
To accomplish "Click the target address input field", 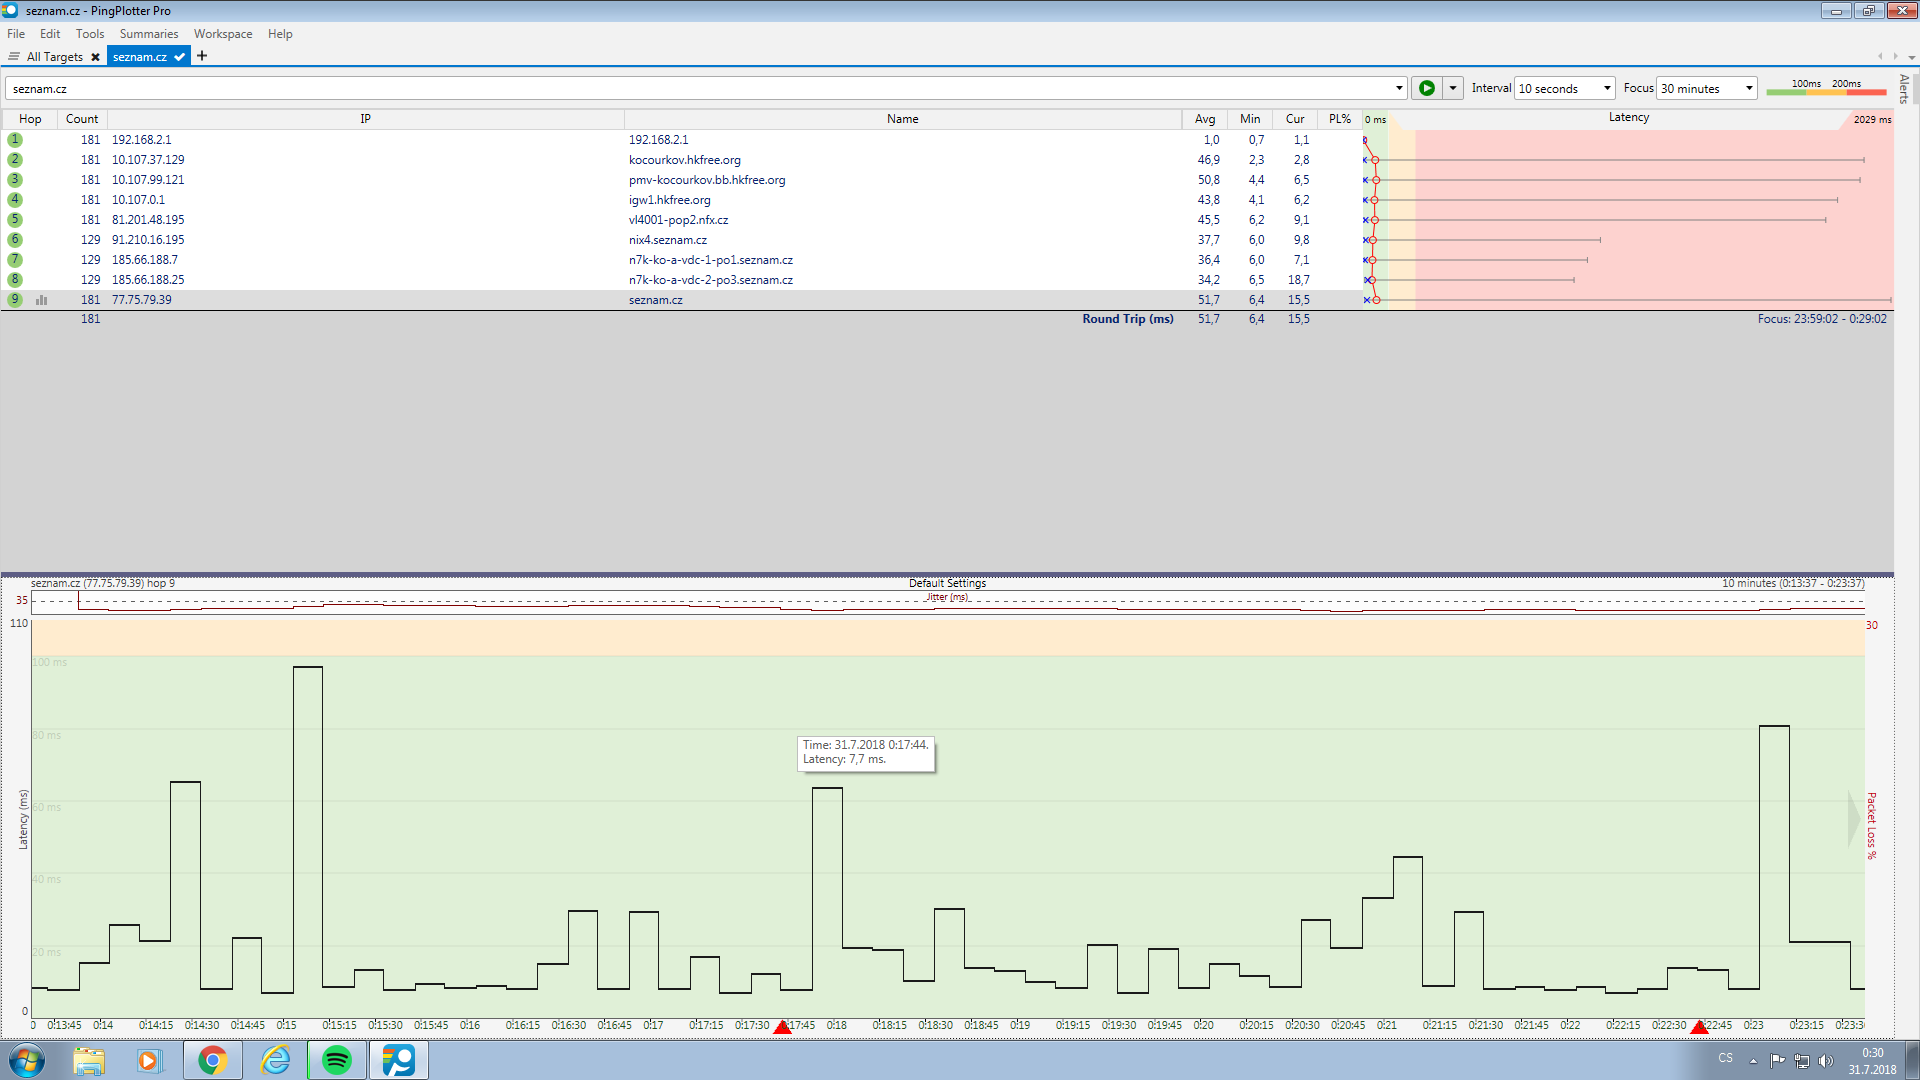I will tap(700, 88).
